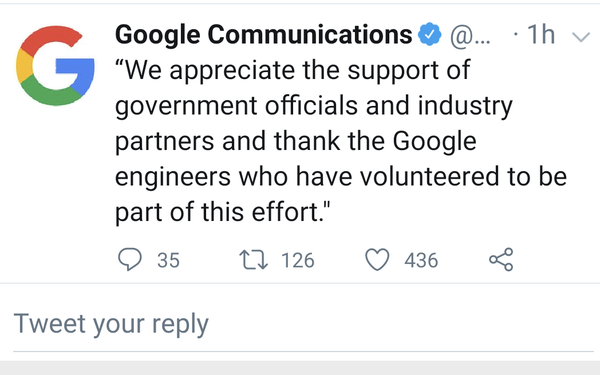Like the tweet with heart icon
Viewport: 600px width, 375px height.
tap(377, 259)
